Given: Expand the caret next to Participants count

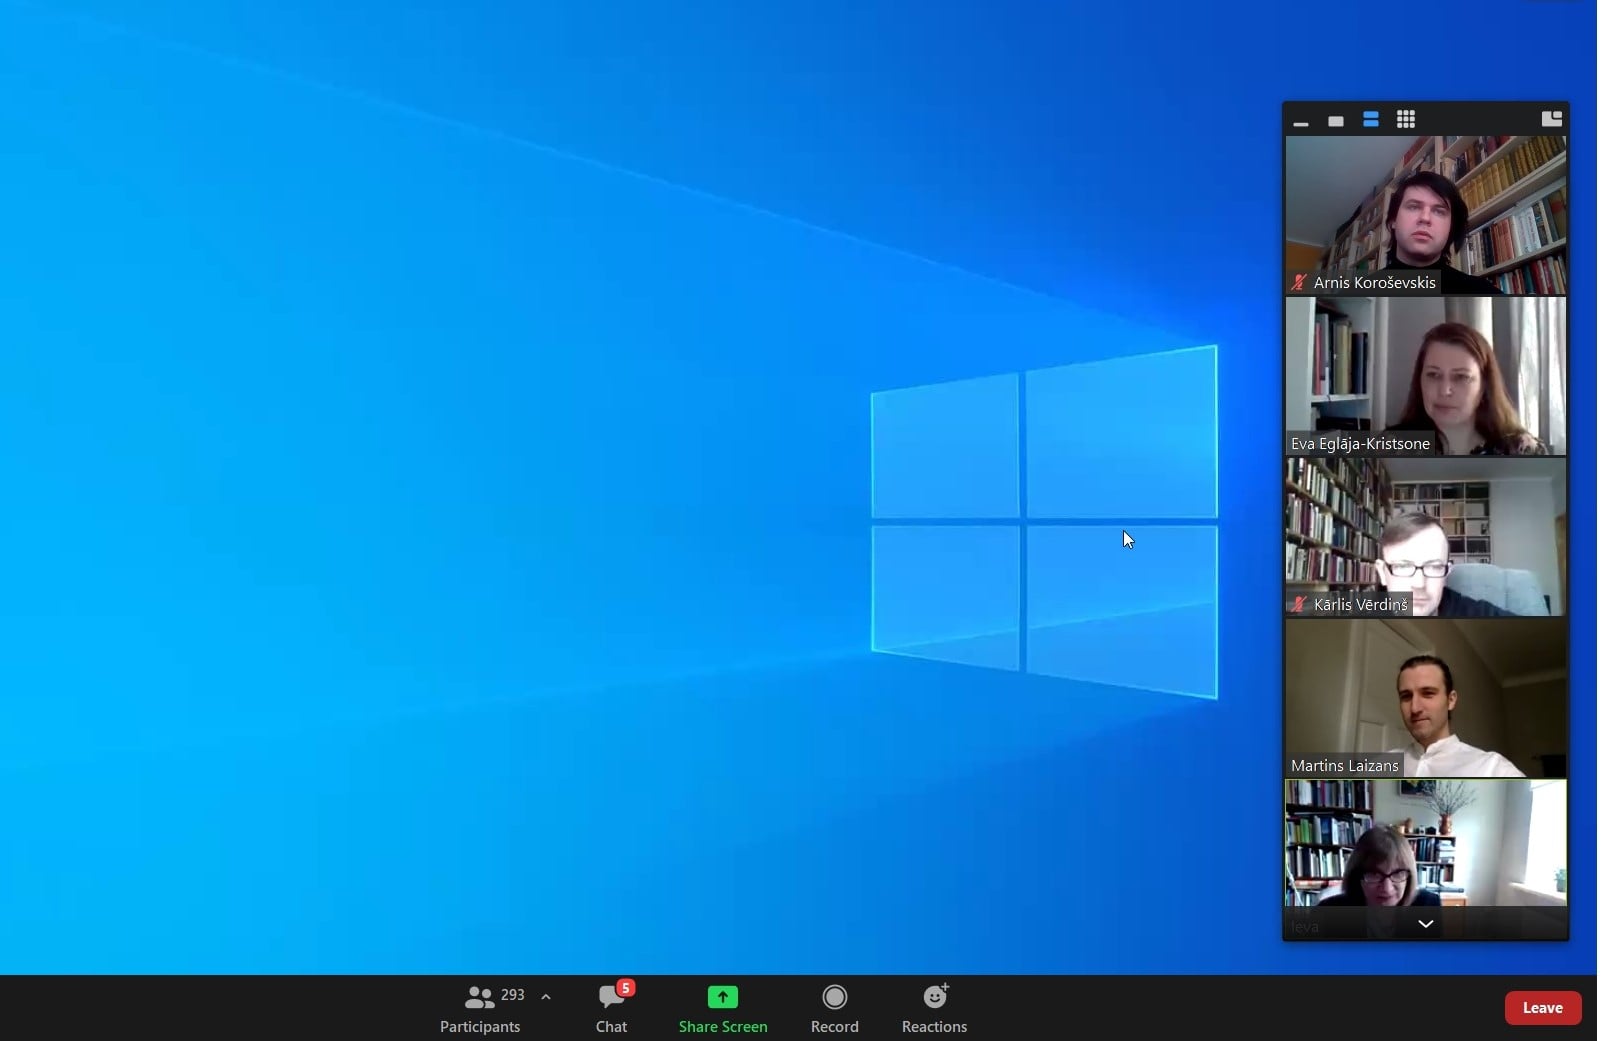Looking at the screenshot, I should point(546,996).
